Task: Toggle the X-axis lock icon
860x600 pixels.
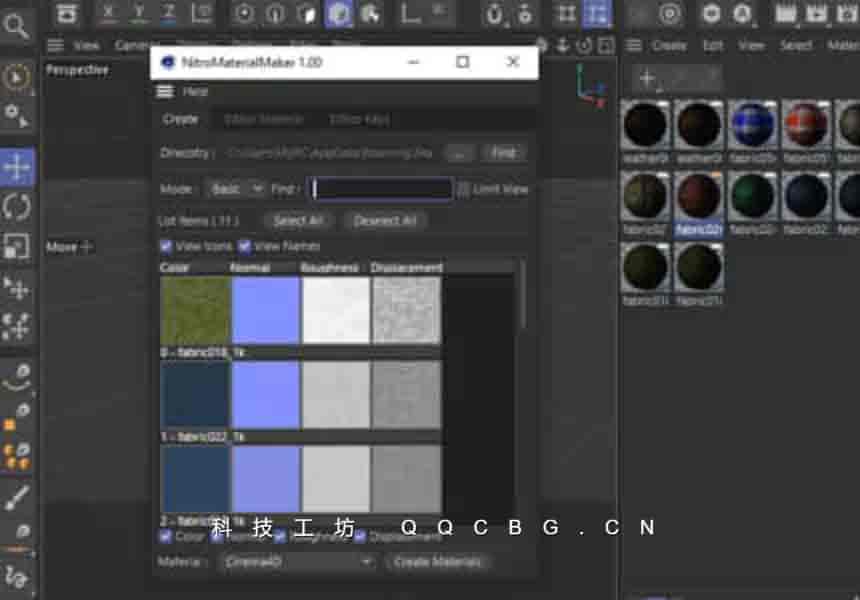Action: (109, 13)
